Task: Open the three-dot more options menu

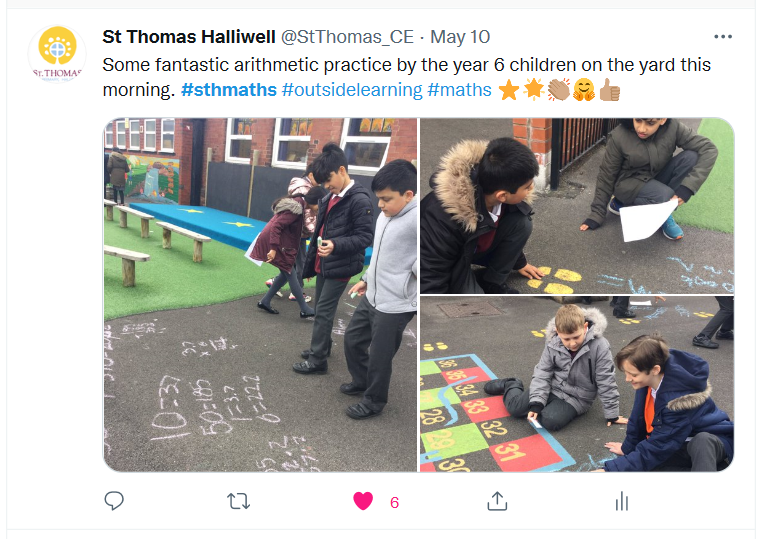Action: pos(723,37)
